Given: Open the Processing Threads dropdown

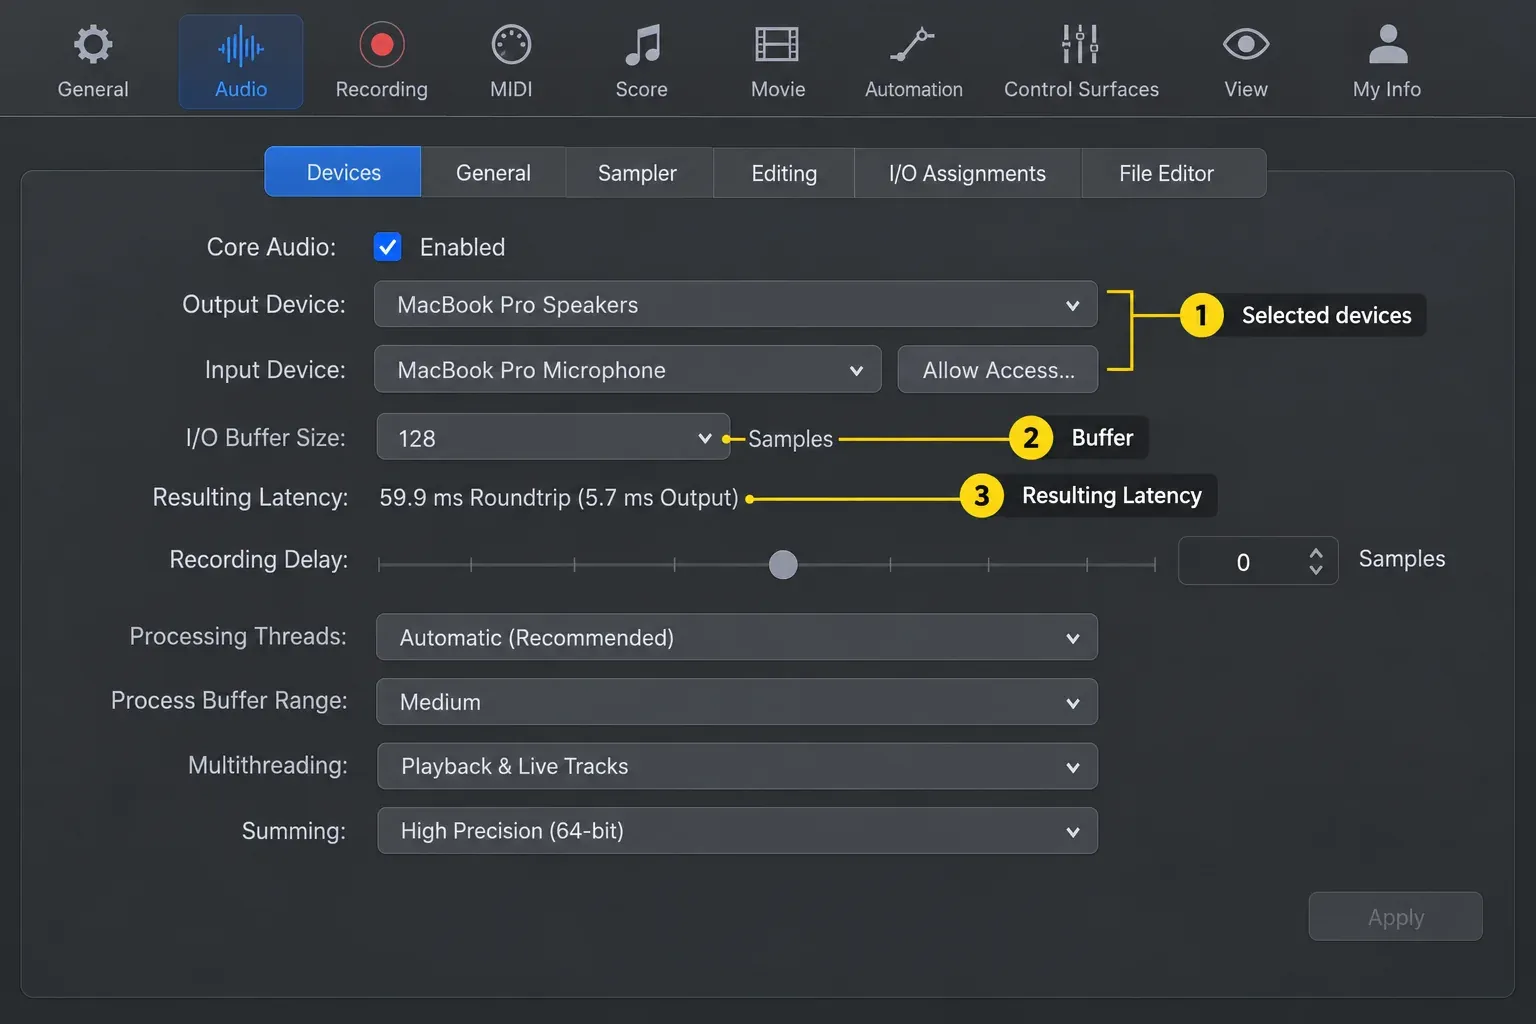Looking at the screenshot, I should pos(737,637).
